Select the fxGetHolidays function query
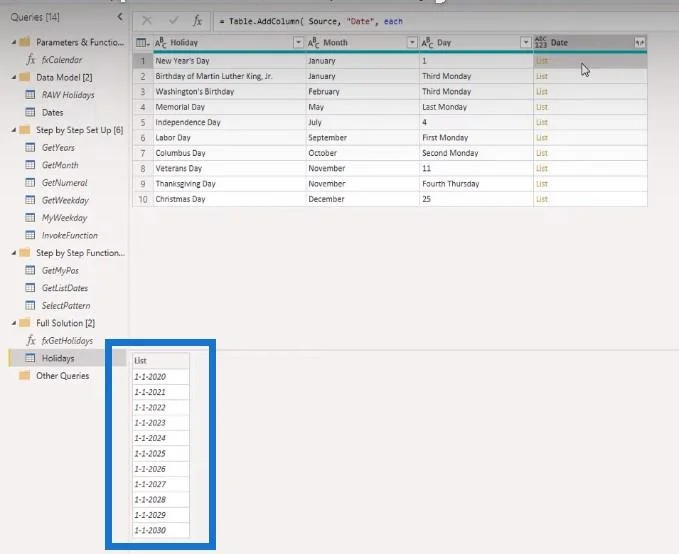 point(67,341)
